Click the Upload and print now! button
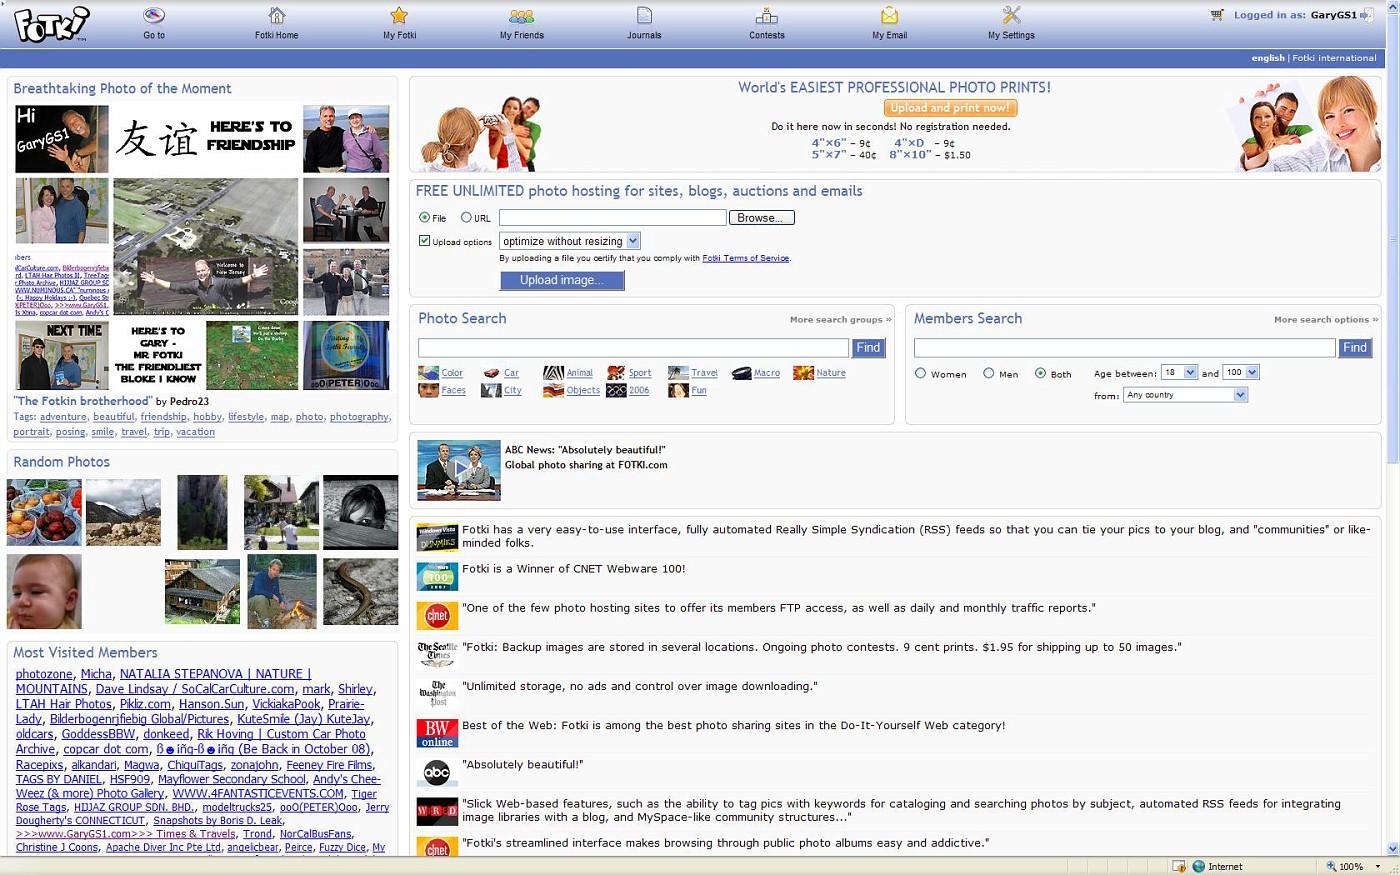 [950, 108]
